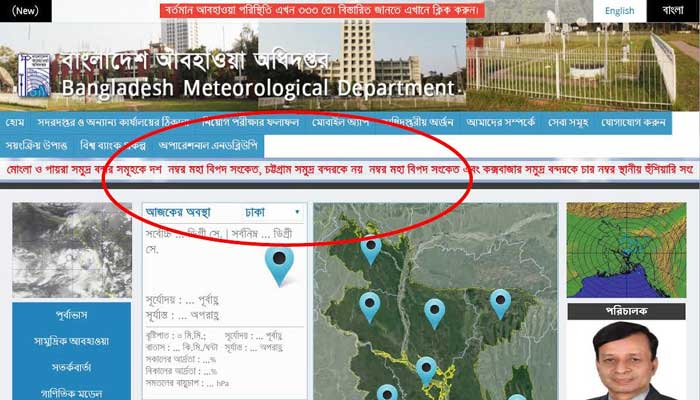Viewport: 700px width, 400px height.
Task: Open the হোম menu item
Action: point(15,122)
